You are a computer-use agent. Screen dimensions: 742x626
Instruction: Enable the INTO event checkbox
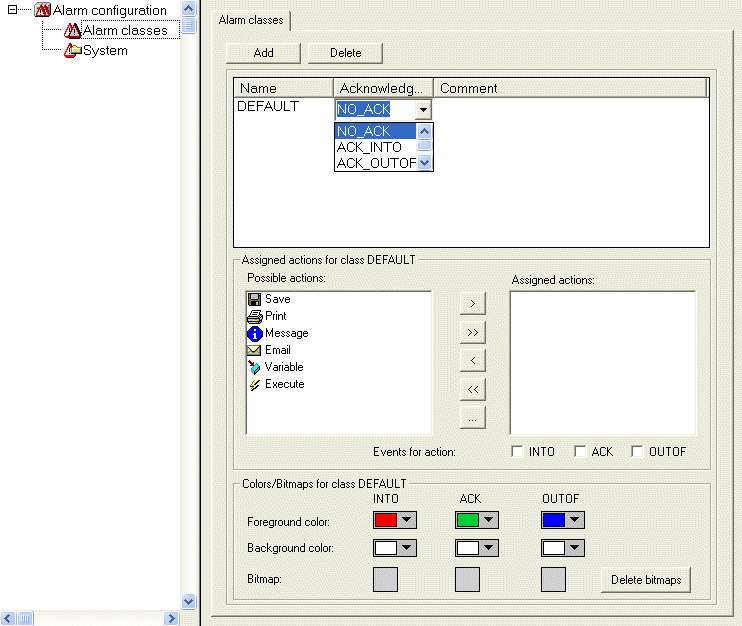click(x=517, y=452)
